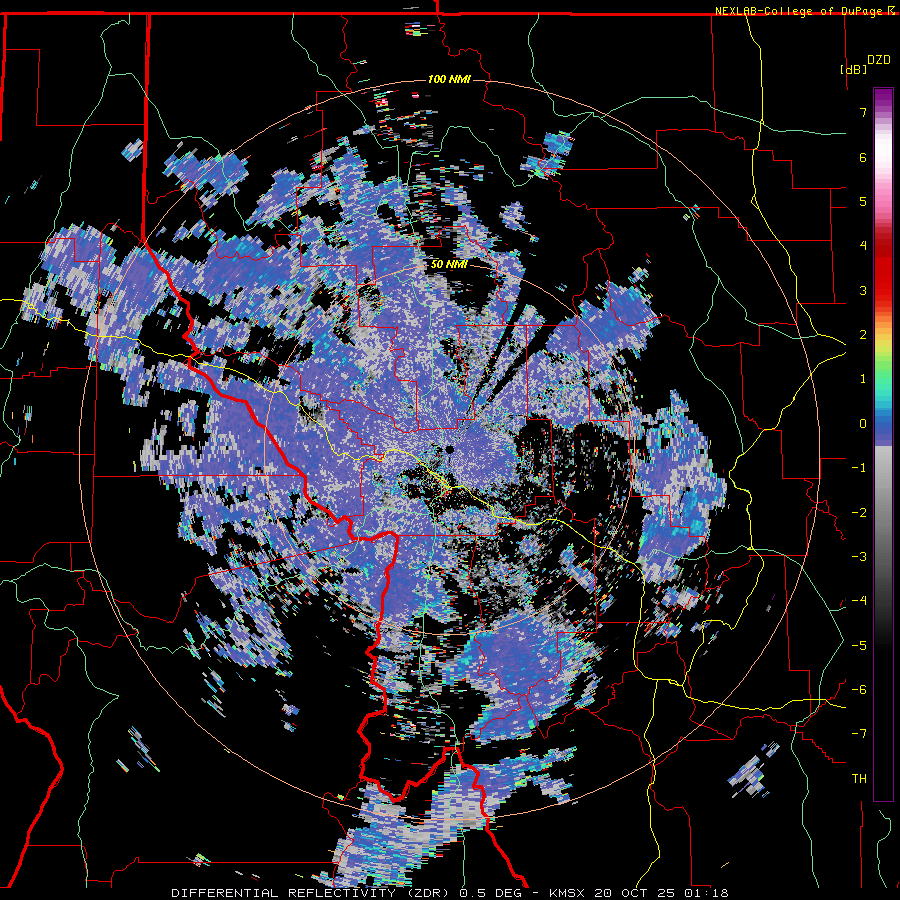This screenshot has height=900, width=900.
Task: Click the 0 value on the dB scale
Action: point(863,424)
